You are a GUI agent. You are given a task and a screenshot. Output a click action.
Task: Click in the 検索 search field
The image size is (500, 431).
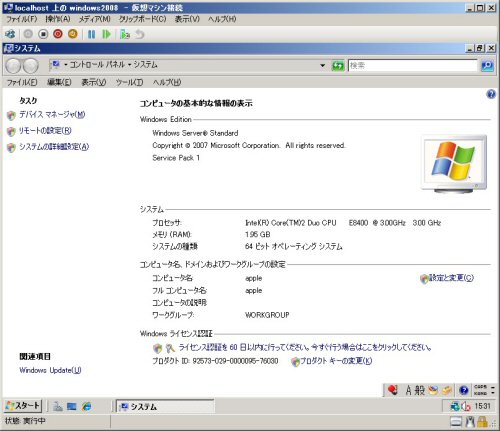[413, 65]
